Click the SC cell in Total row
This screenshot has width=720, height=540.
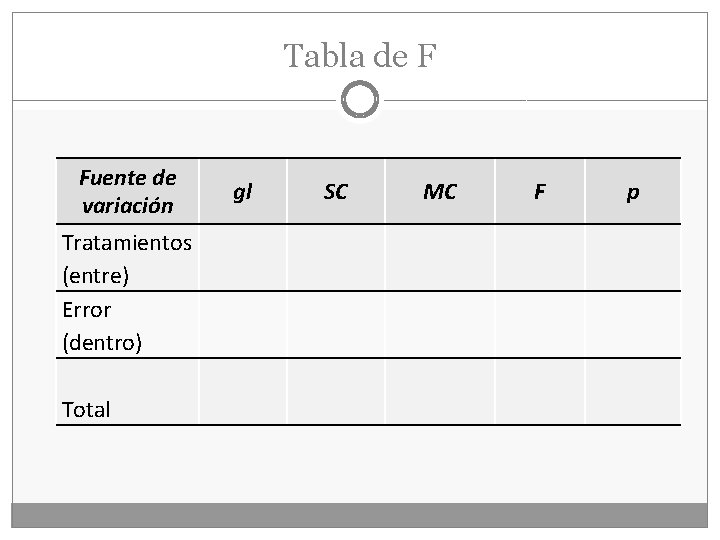336,392
